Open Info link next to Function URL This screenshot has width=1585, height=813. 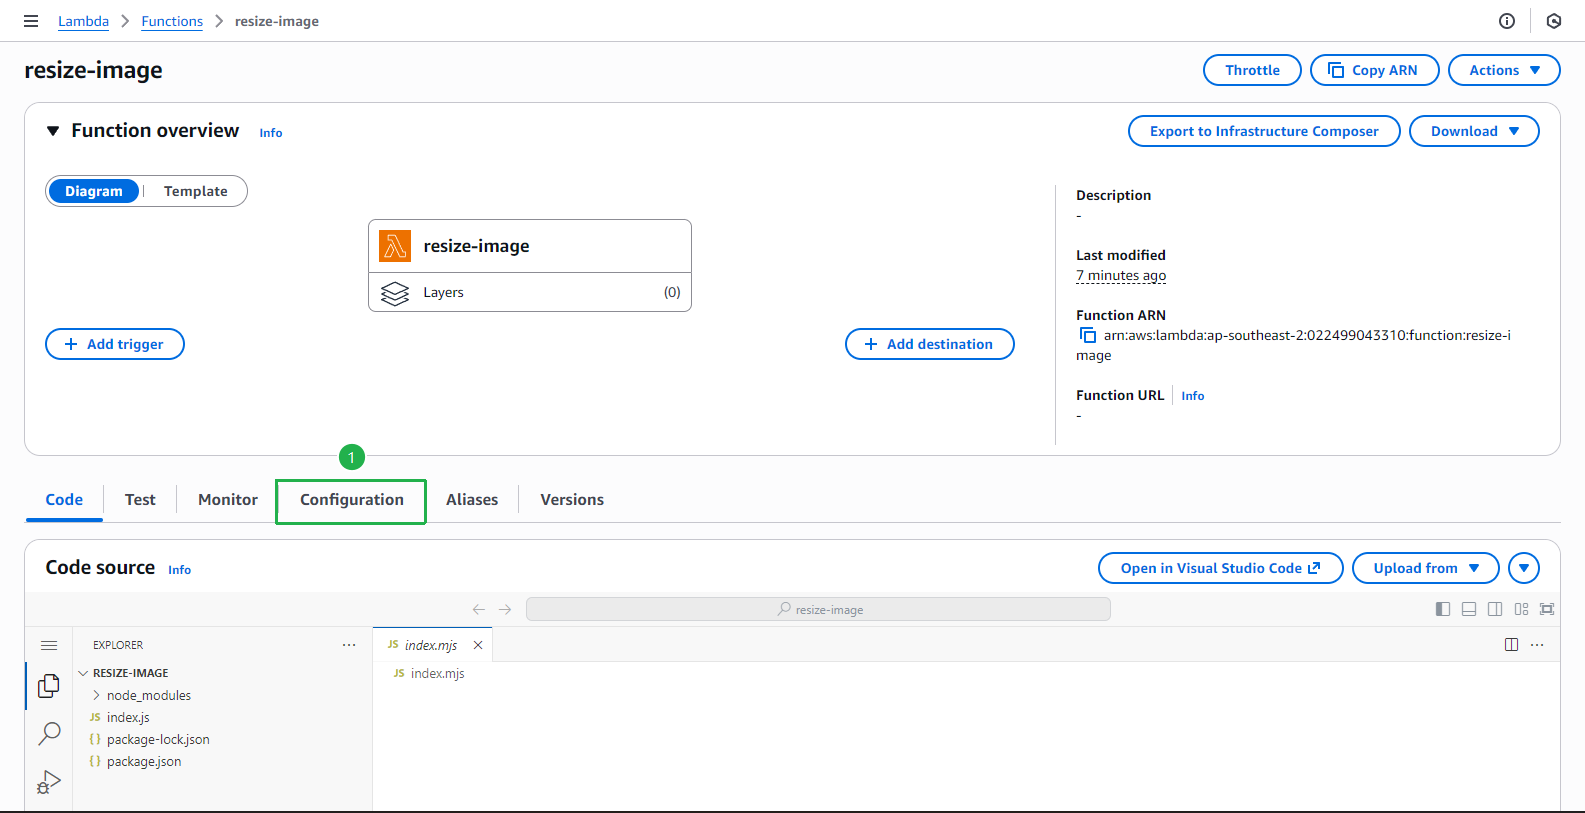[x=1193, y=396]
